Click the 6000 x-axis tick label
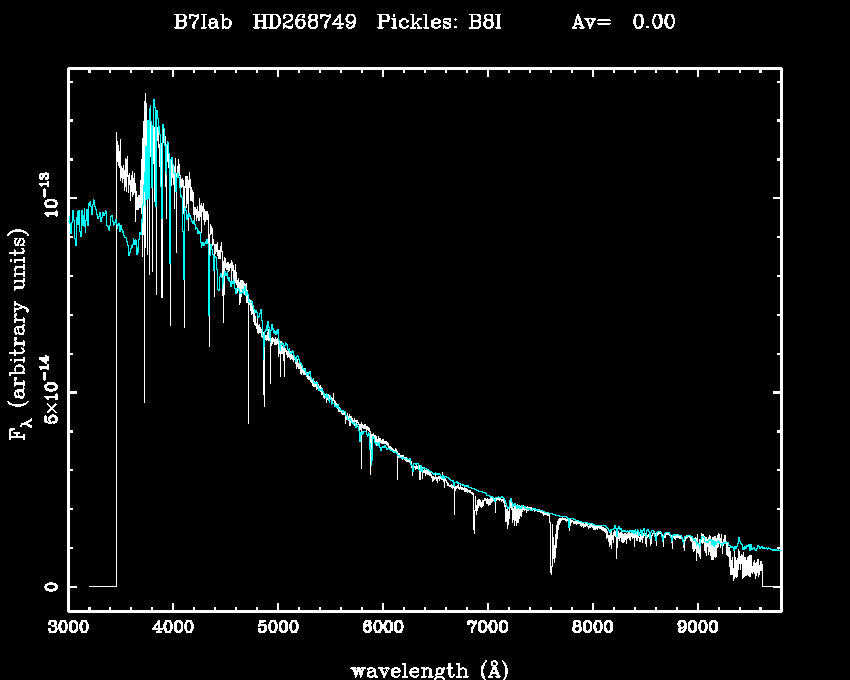 pyautogui.click(x=383, y=629)
